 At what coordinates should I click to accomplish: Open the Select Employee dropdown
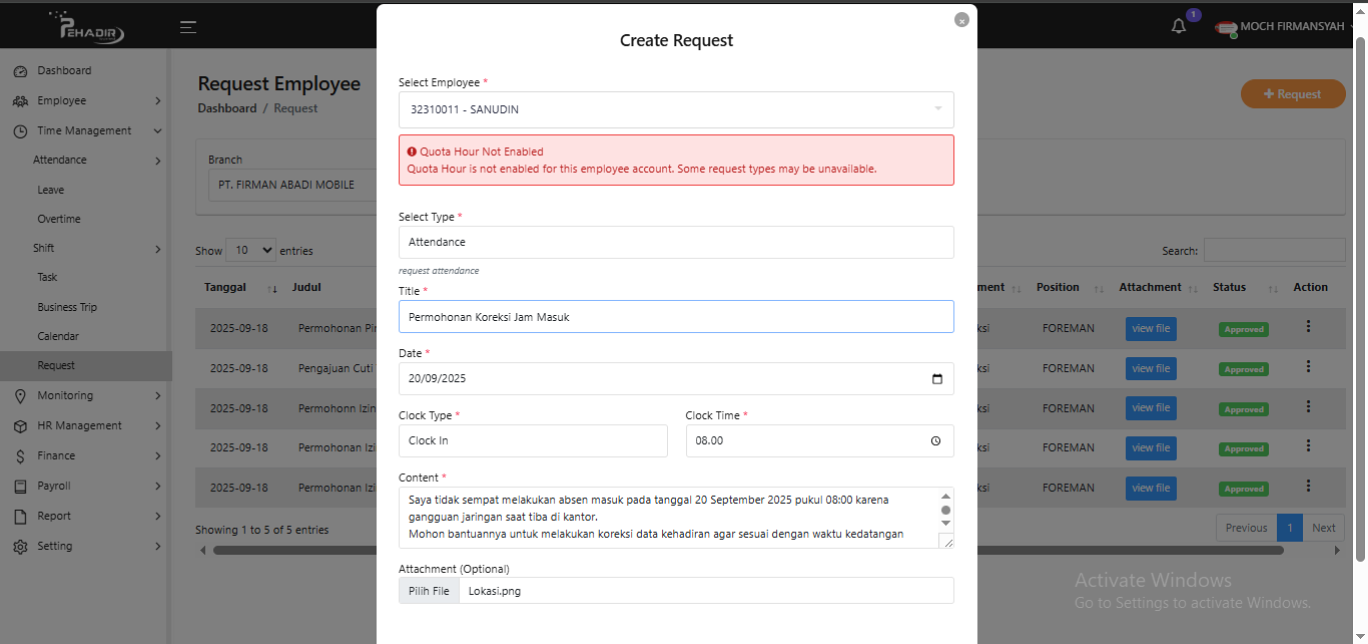676,110
